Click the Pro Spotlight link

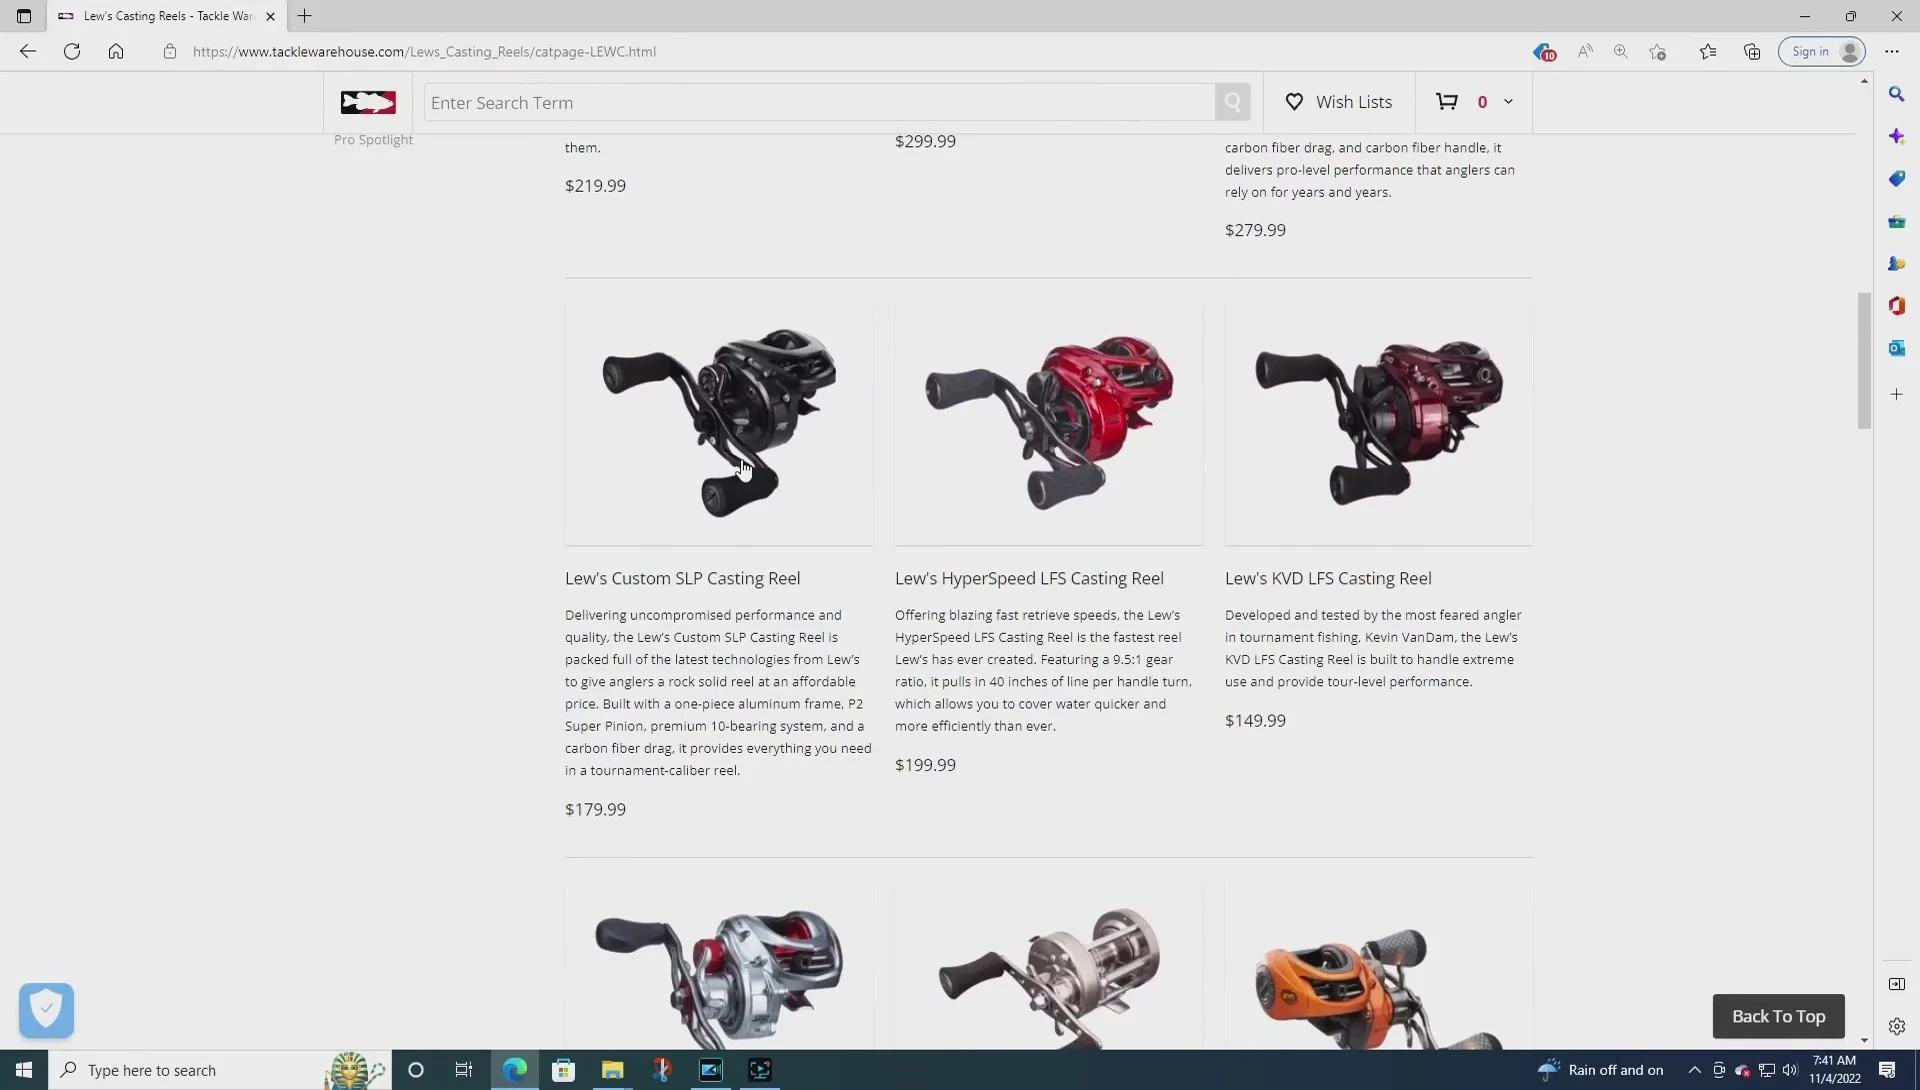(373, 139)
